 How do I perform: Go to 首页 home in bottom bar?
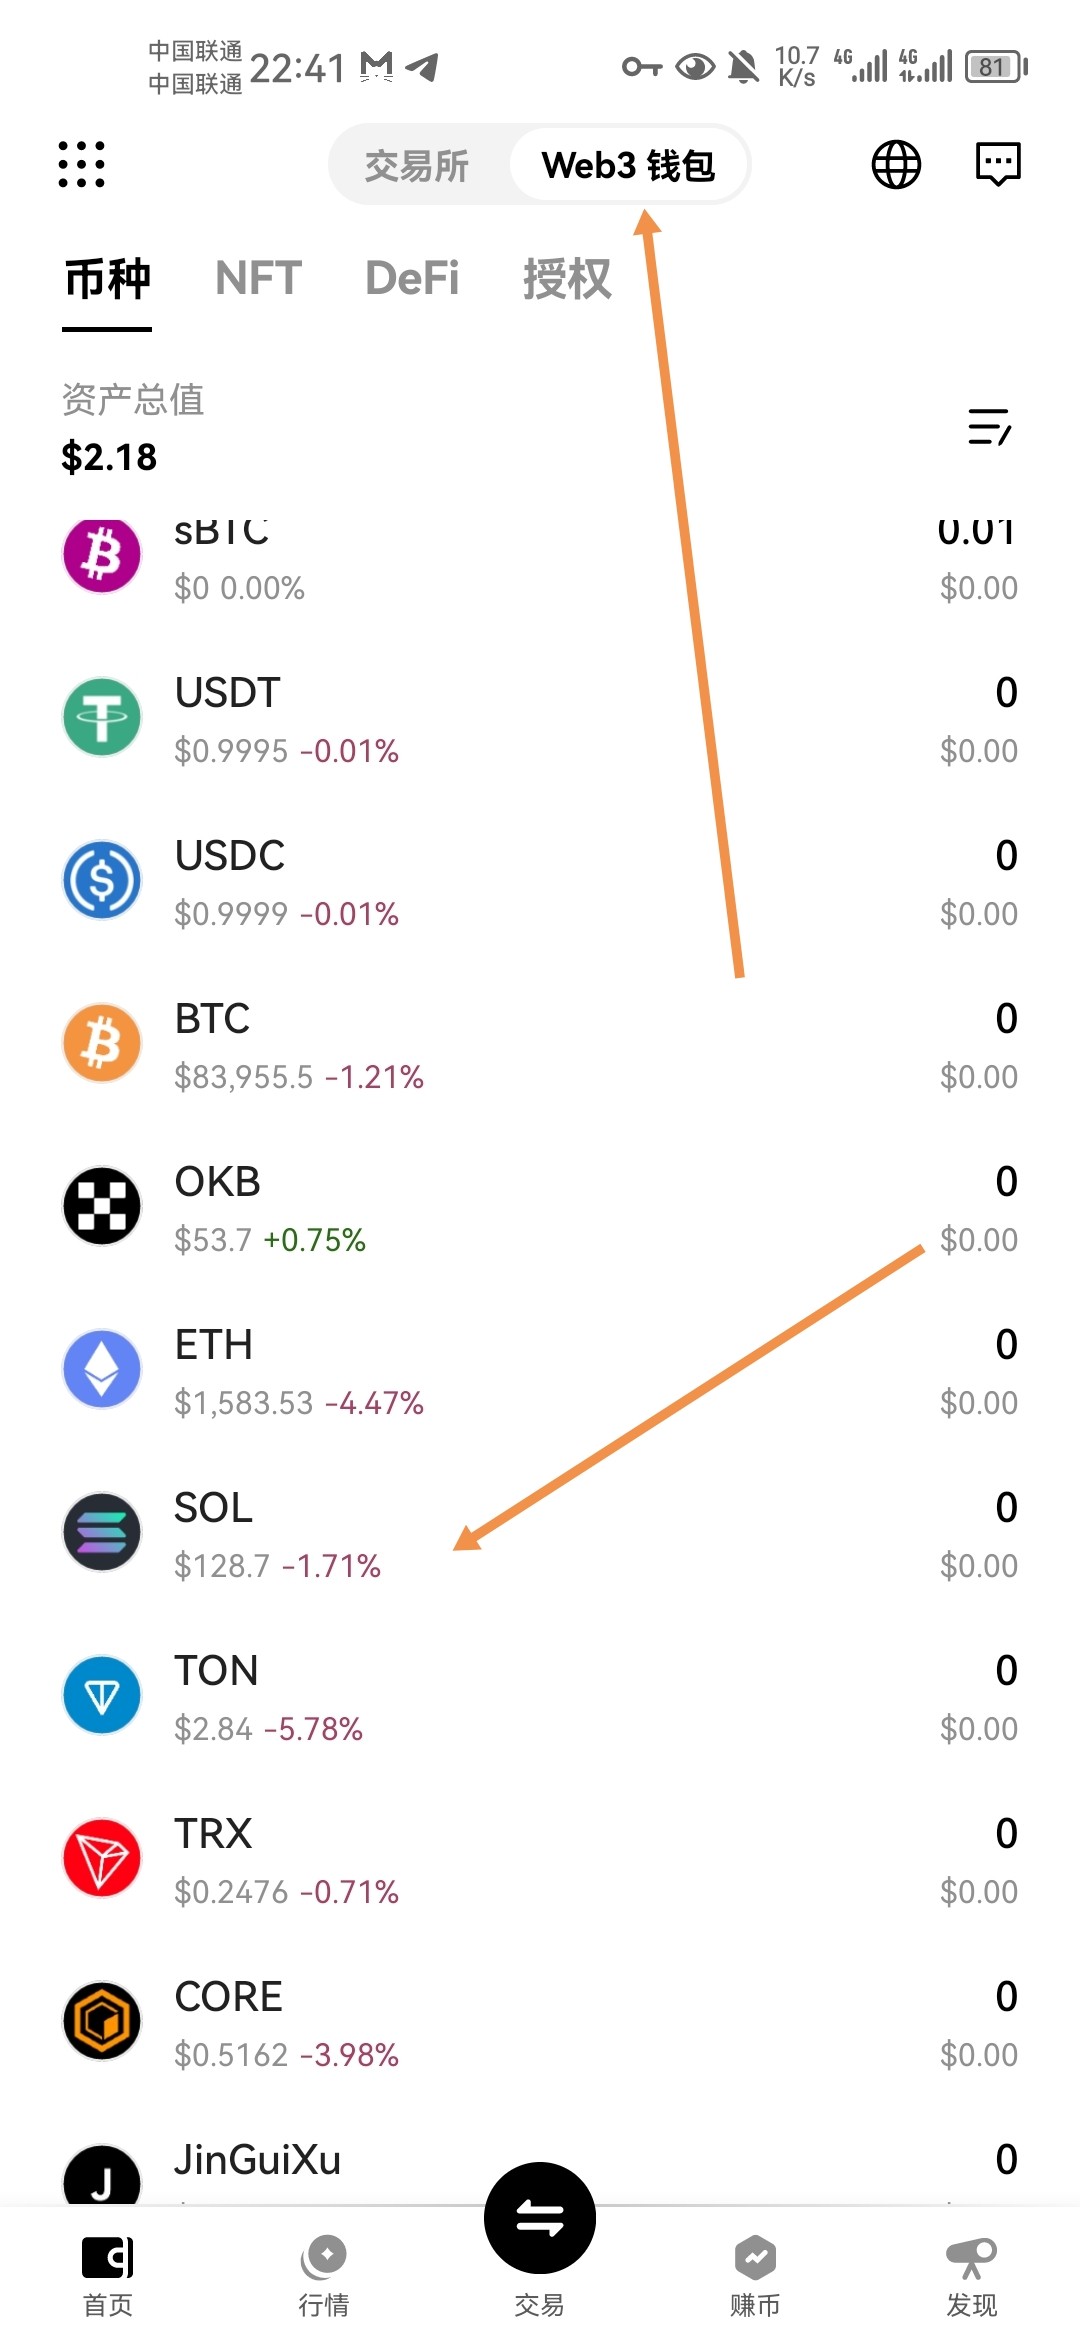[107, 2272]
